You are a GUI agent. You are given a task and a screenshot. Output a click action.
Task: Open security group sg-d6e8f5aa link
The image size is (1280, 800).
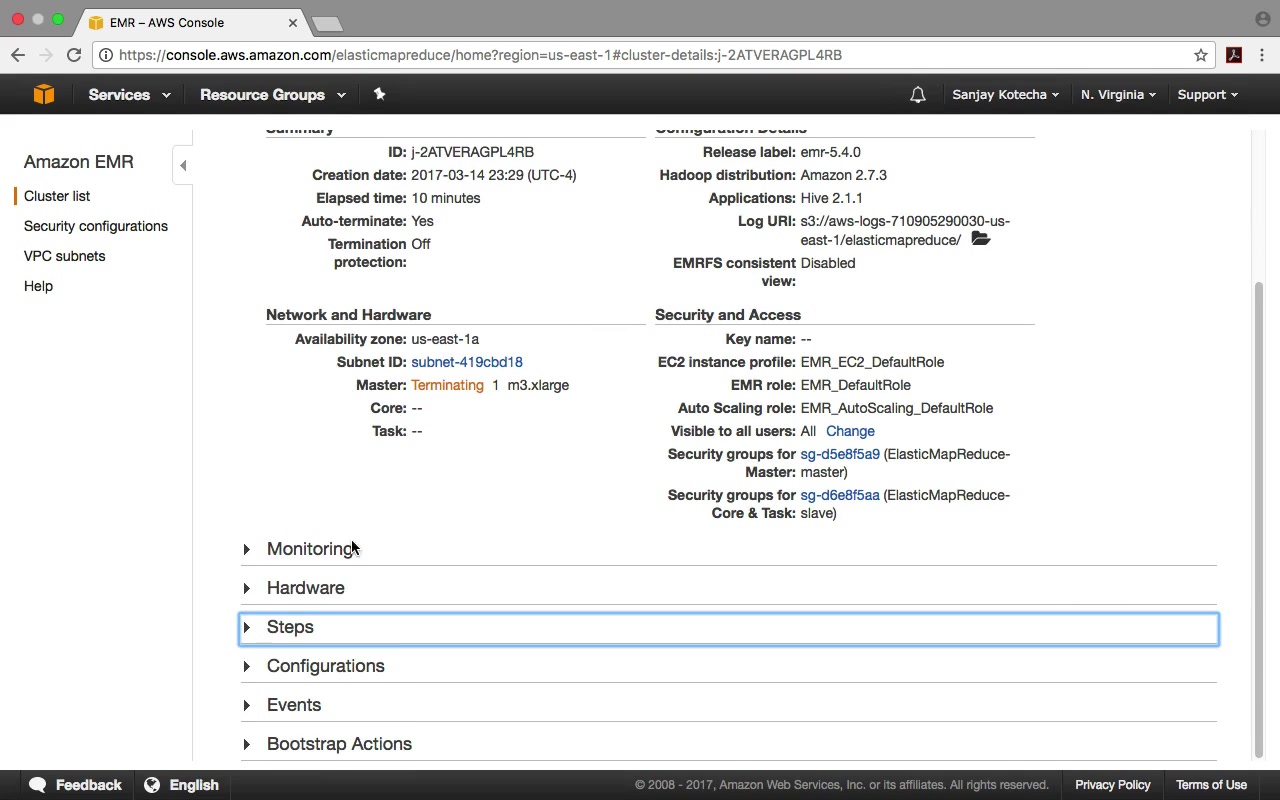840,495
